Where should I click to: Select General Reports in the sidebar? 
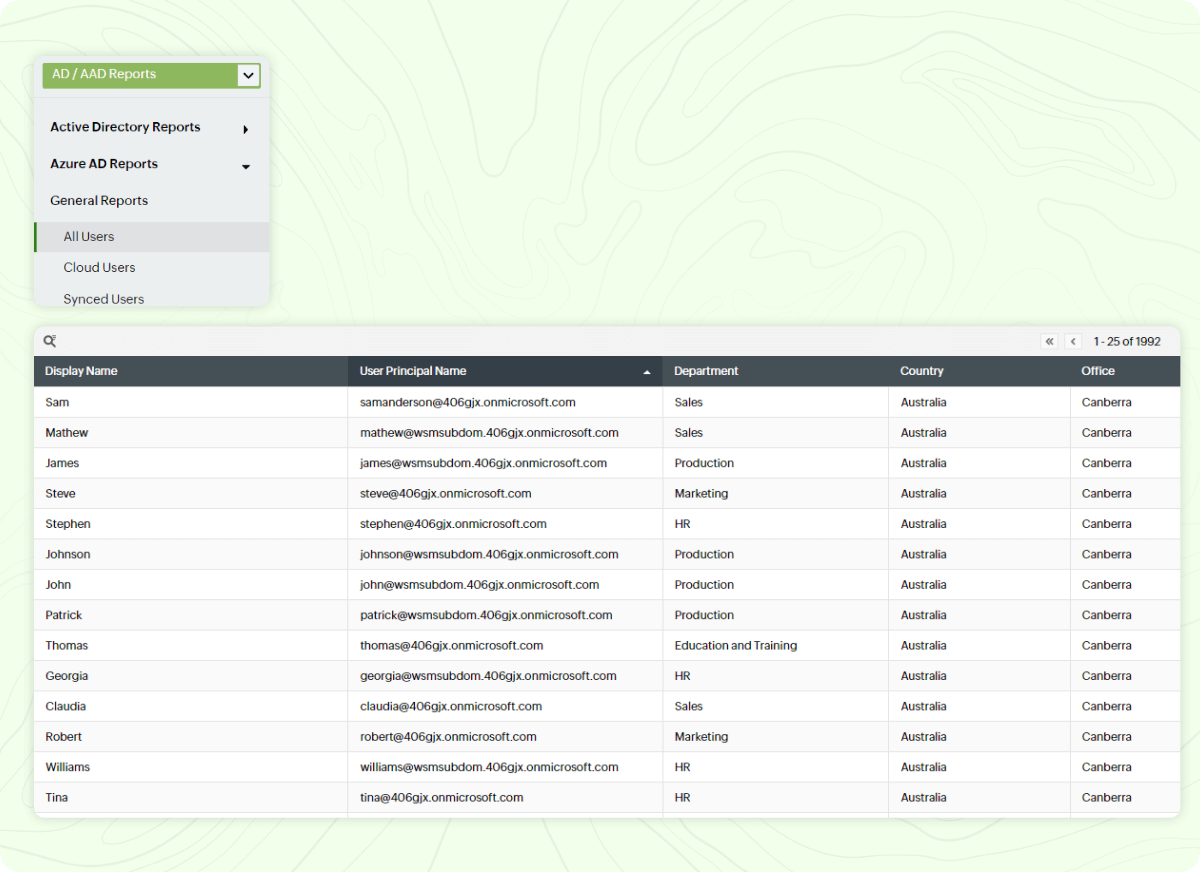(x=98, y=200)
